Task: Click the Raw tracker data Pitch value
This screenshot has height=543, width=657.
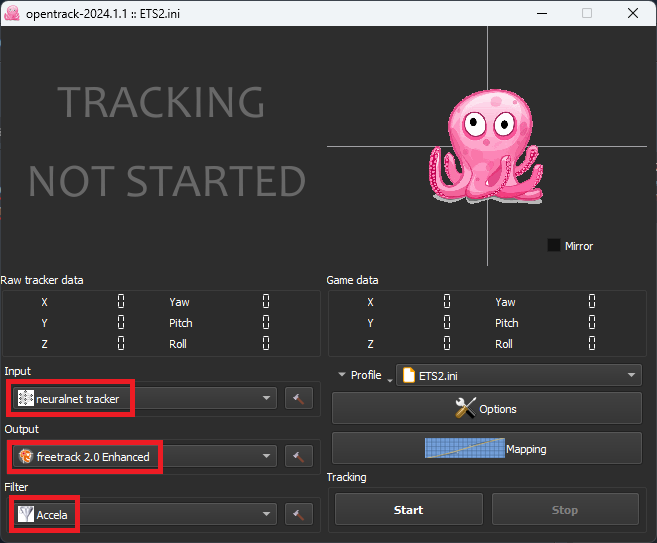Action: pyautogui.click(x=266, y=322)
